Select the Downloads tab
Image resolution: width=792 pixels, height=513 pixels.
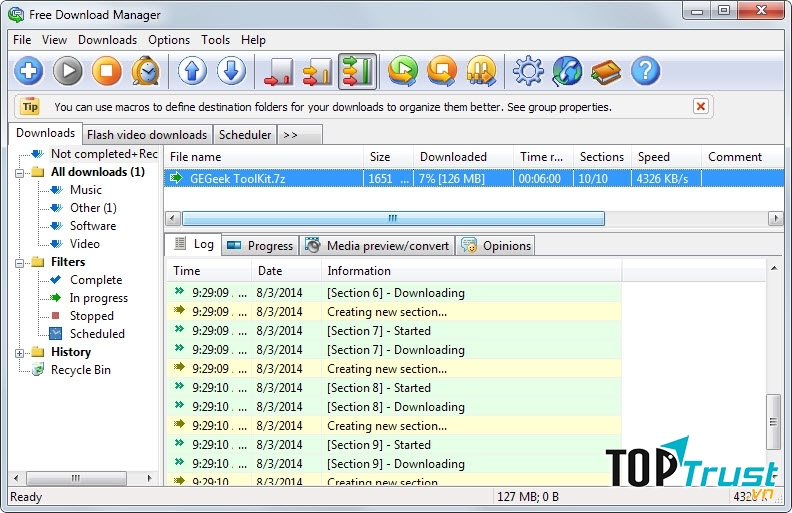coord(45,133)
